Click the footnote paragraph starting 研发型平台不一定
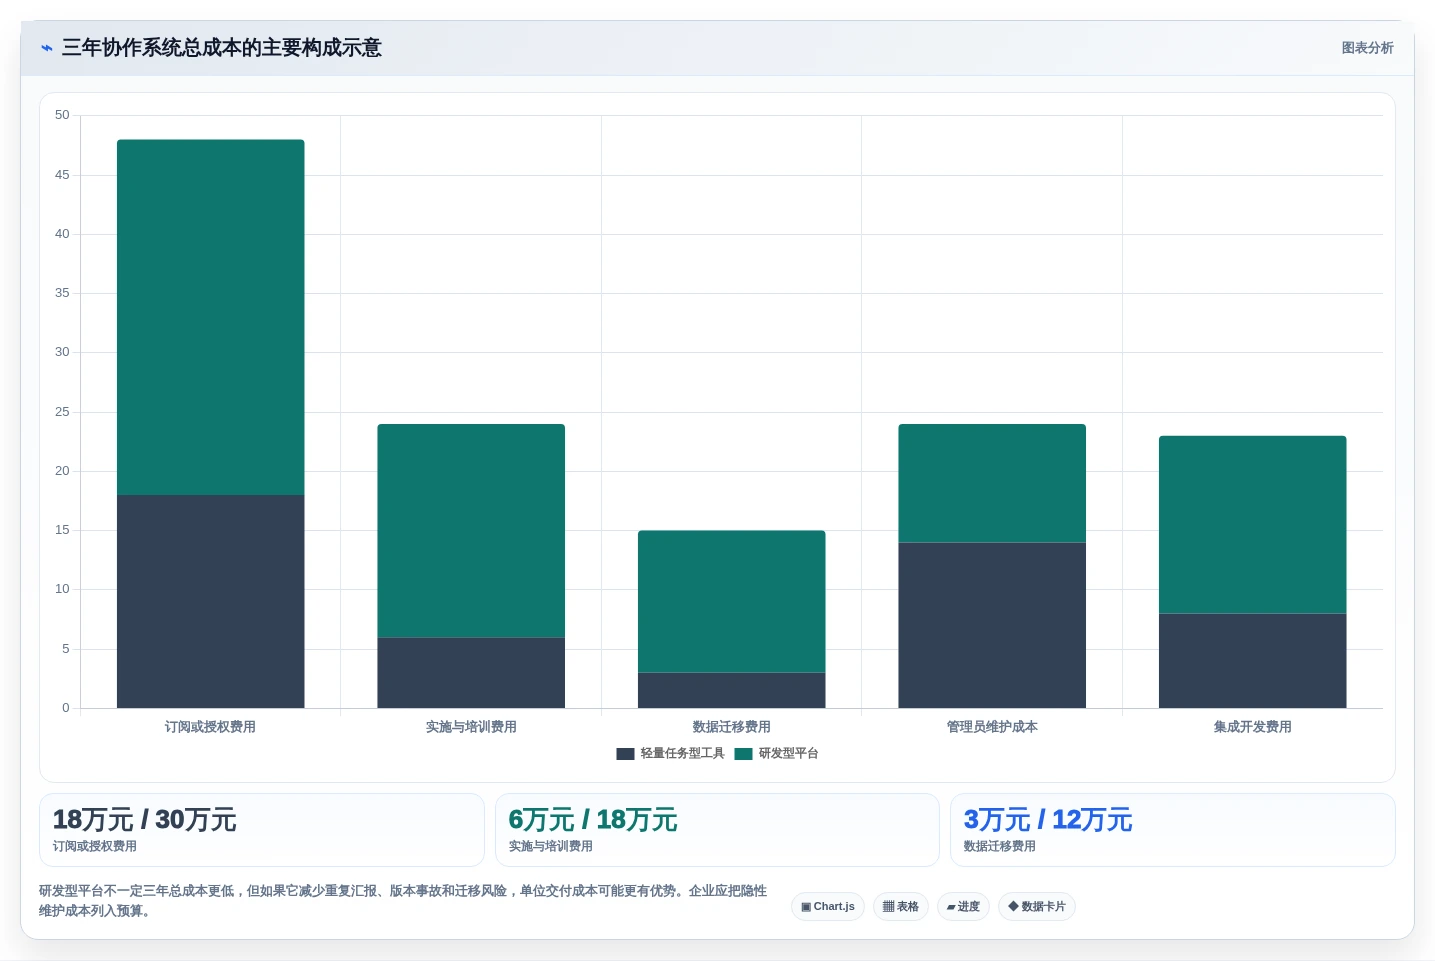The image size is (1435, 961). (403, 901)
